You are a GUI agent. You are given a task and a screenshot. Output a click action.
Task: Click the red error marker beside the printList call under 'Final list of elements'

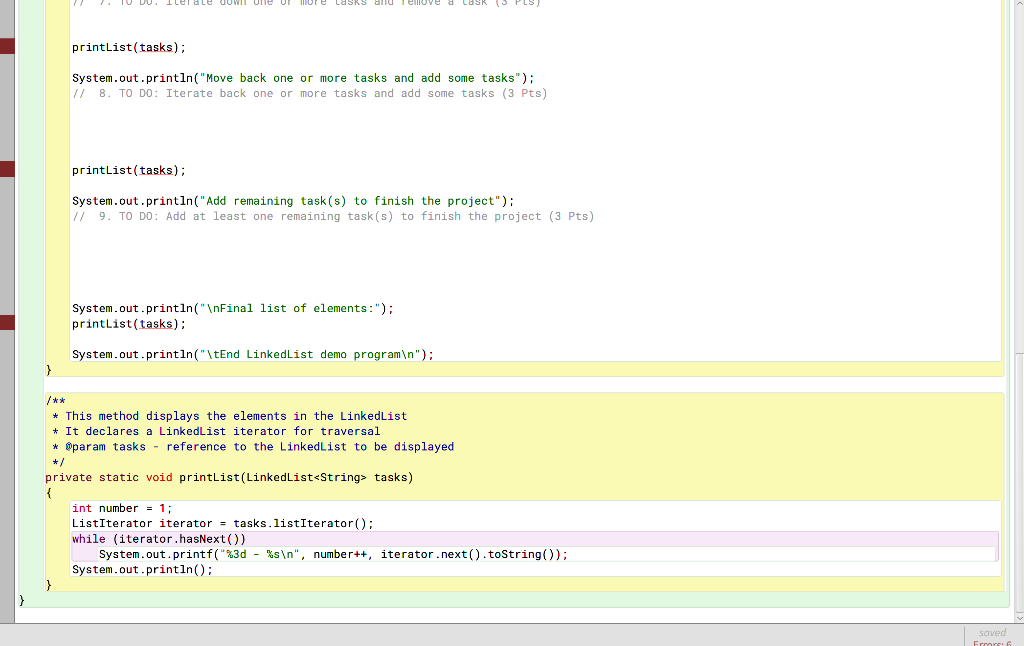(7, 323)
